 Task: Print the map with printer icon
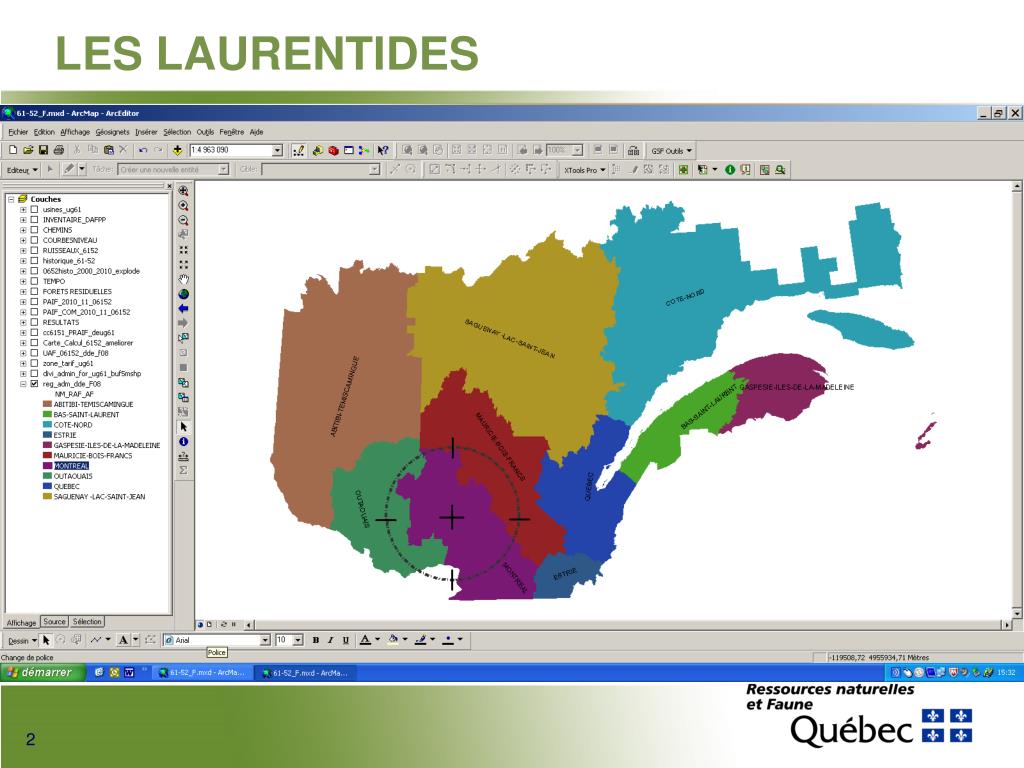coord(59,150)
